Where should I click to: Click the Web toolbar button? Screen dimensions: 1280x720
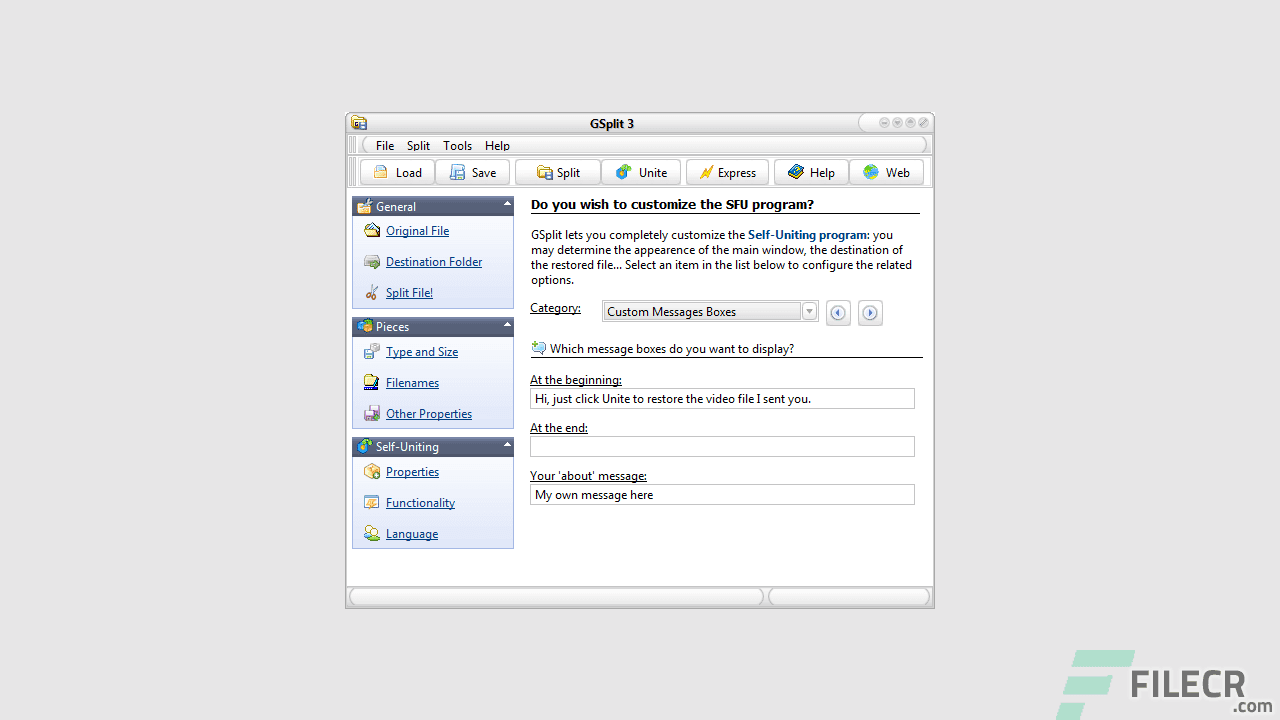886,172
